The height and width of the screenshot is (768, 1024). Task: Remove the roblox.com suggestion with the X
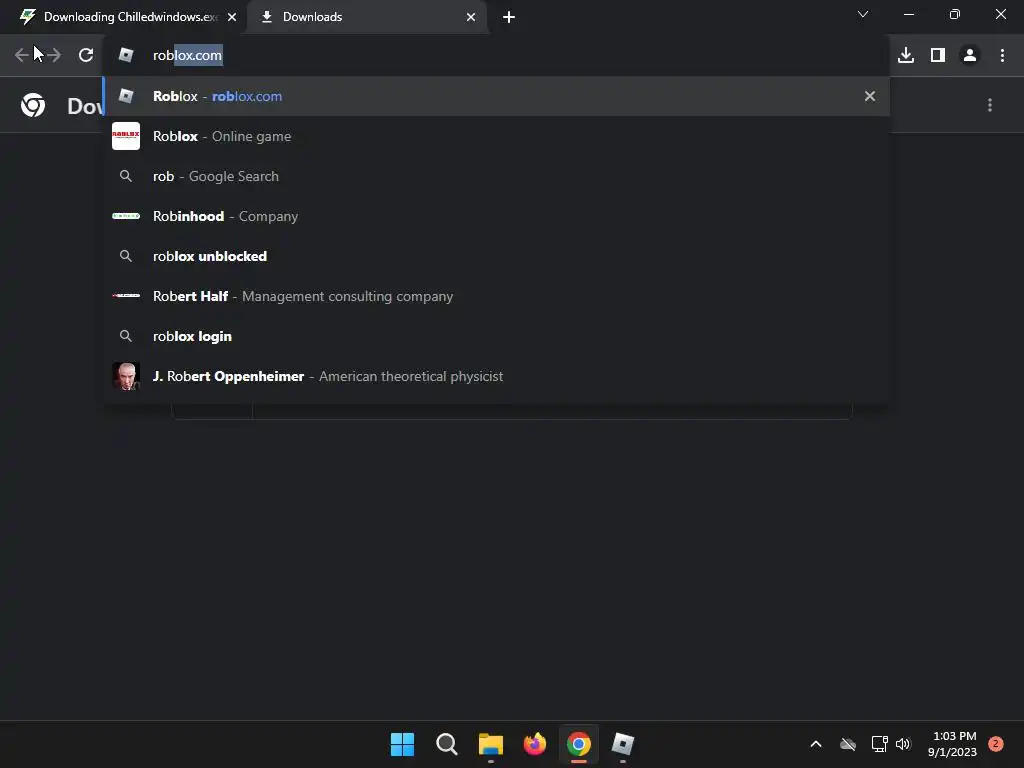click(870, 96)
